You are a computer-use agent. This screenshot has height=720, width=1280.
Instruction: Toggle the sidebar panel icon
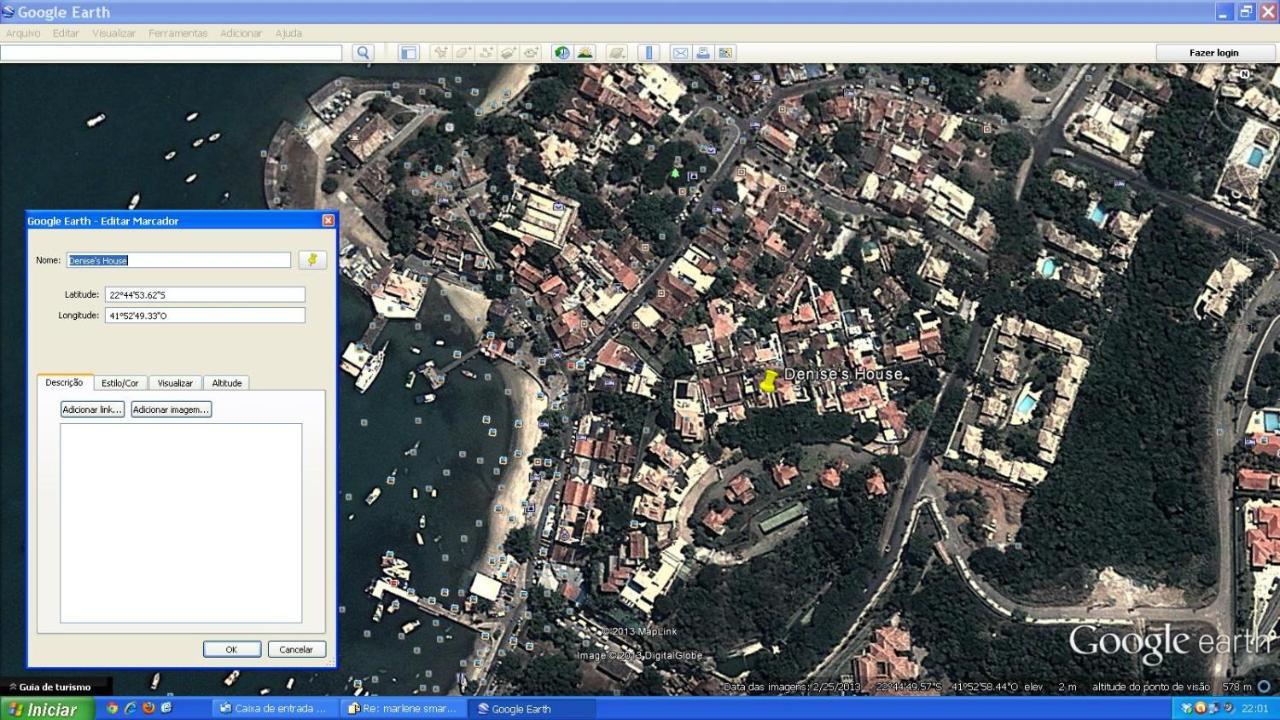409,53
